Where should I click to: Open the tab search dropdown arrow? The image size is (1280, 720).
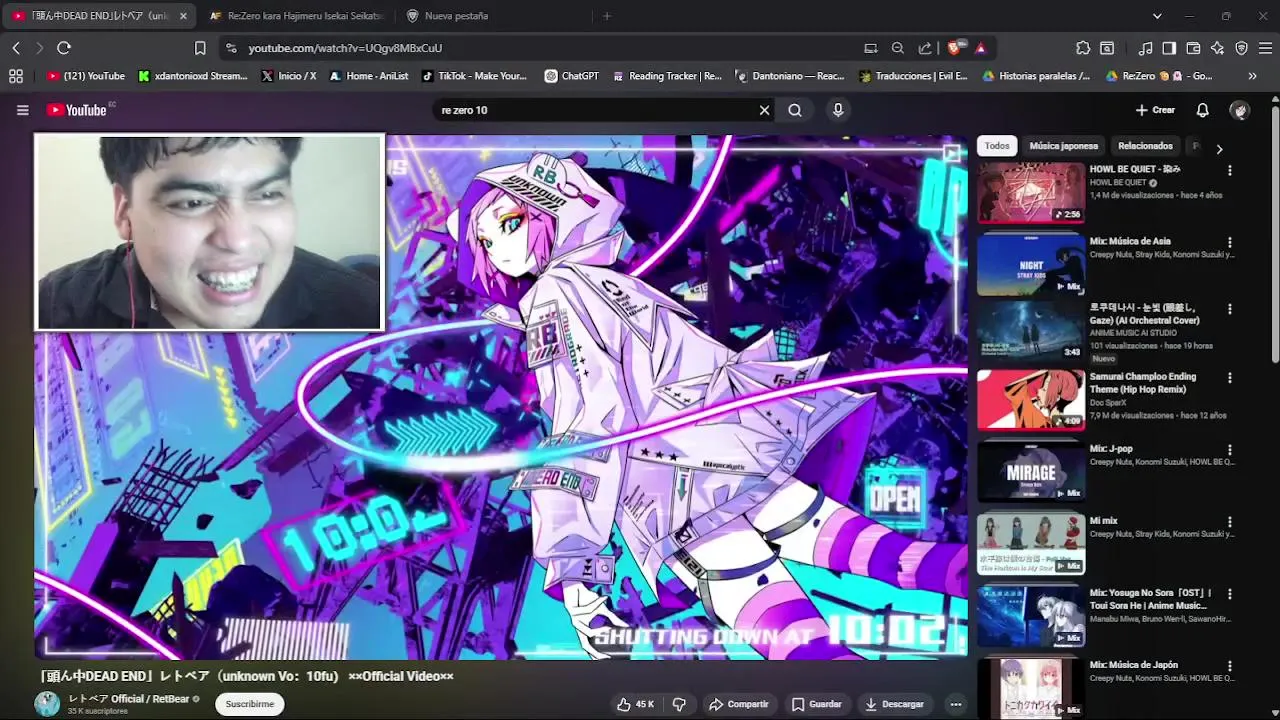tap(1157, 16)
